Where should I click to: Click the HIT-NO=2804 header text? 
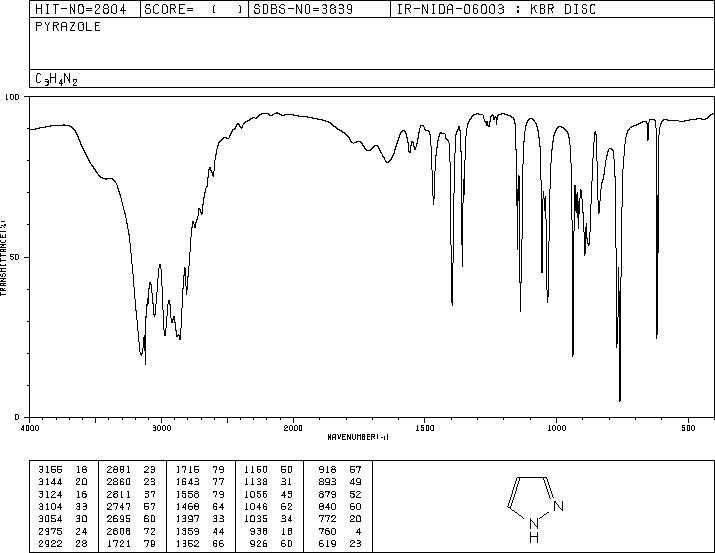point(80,9)
